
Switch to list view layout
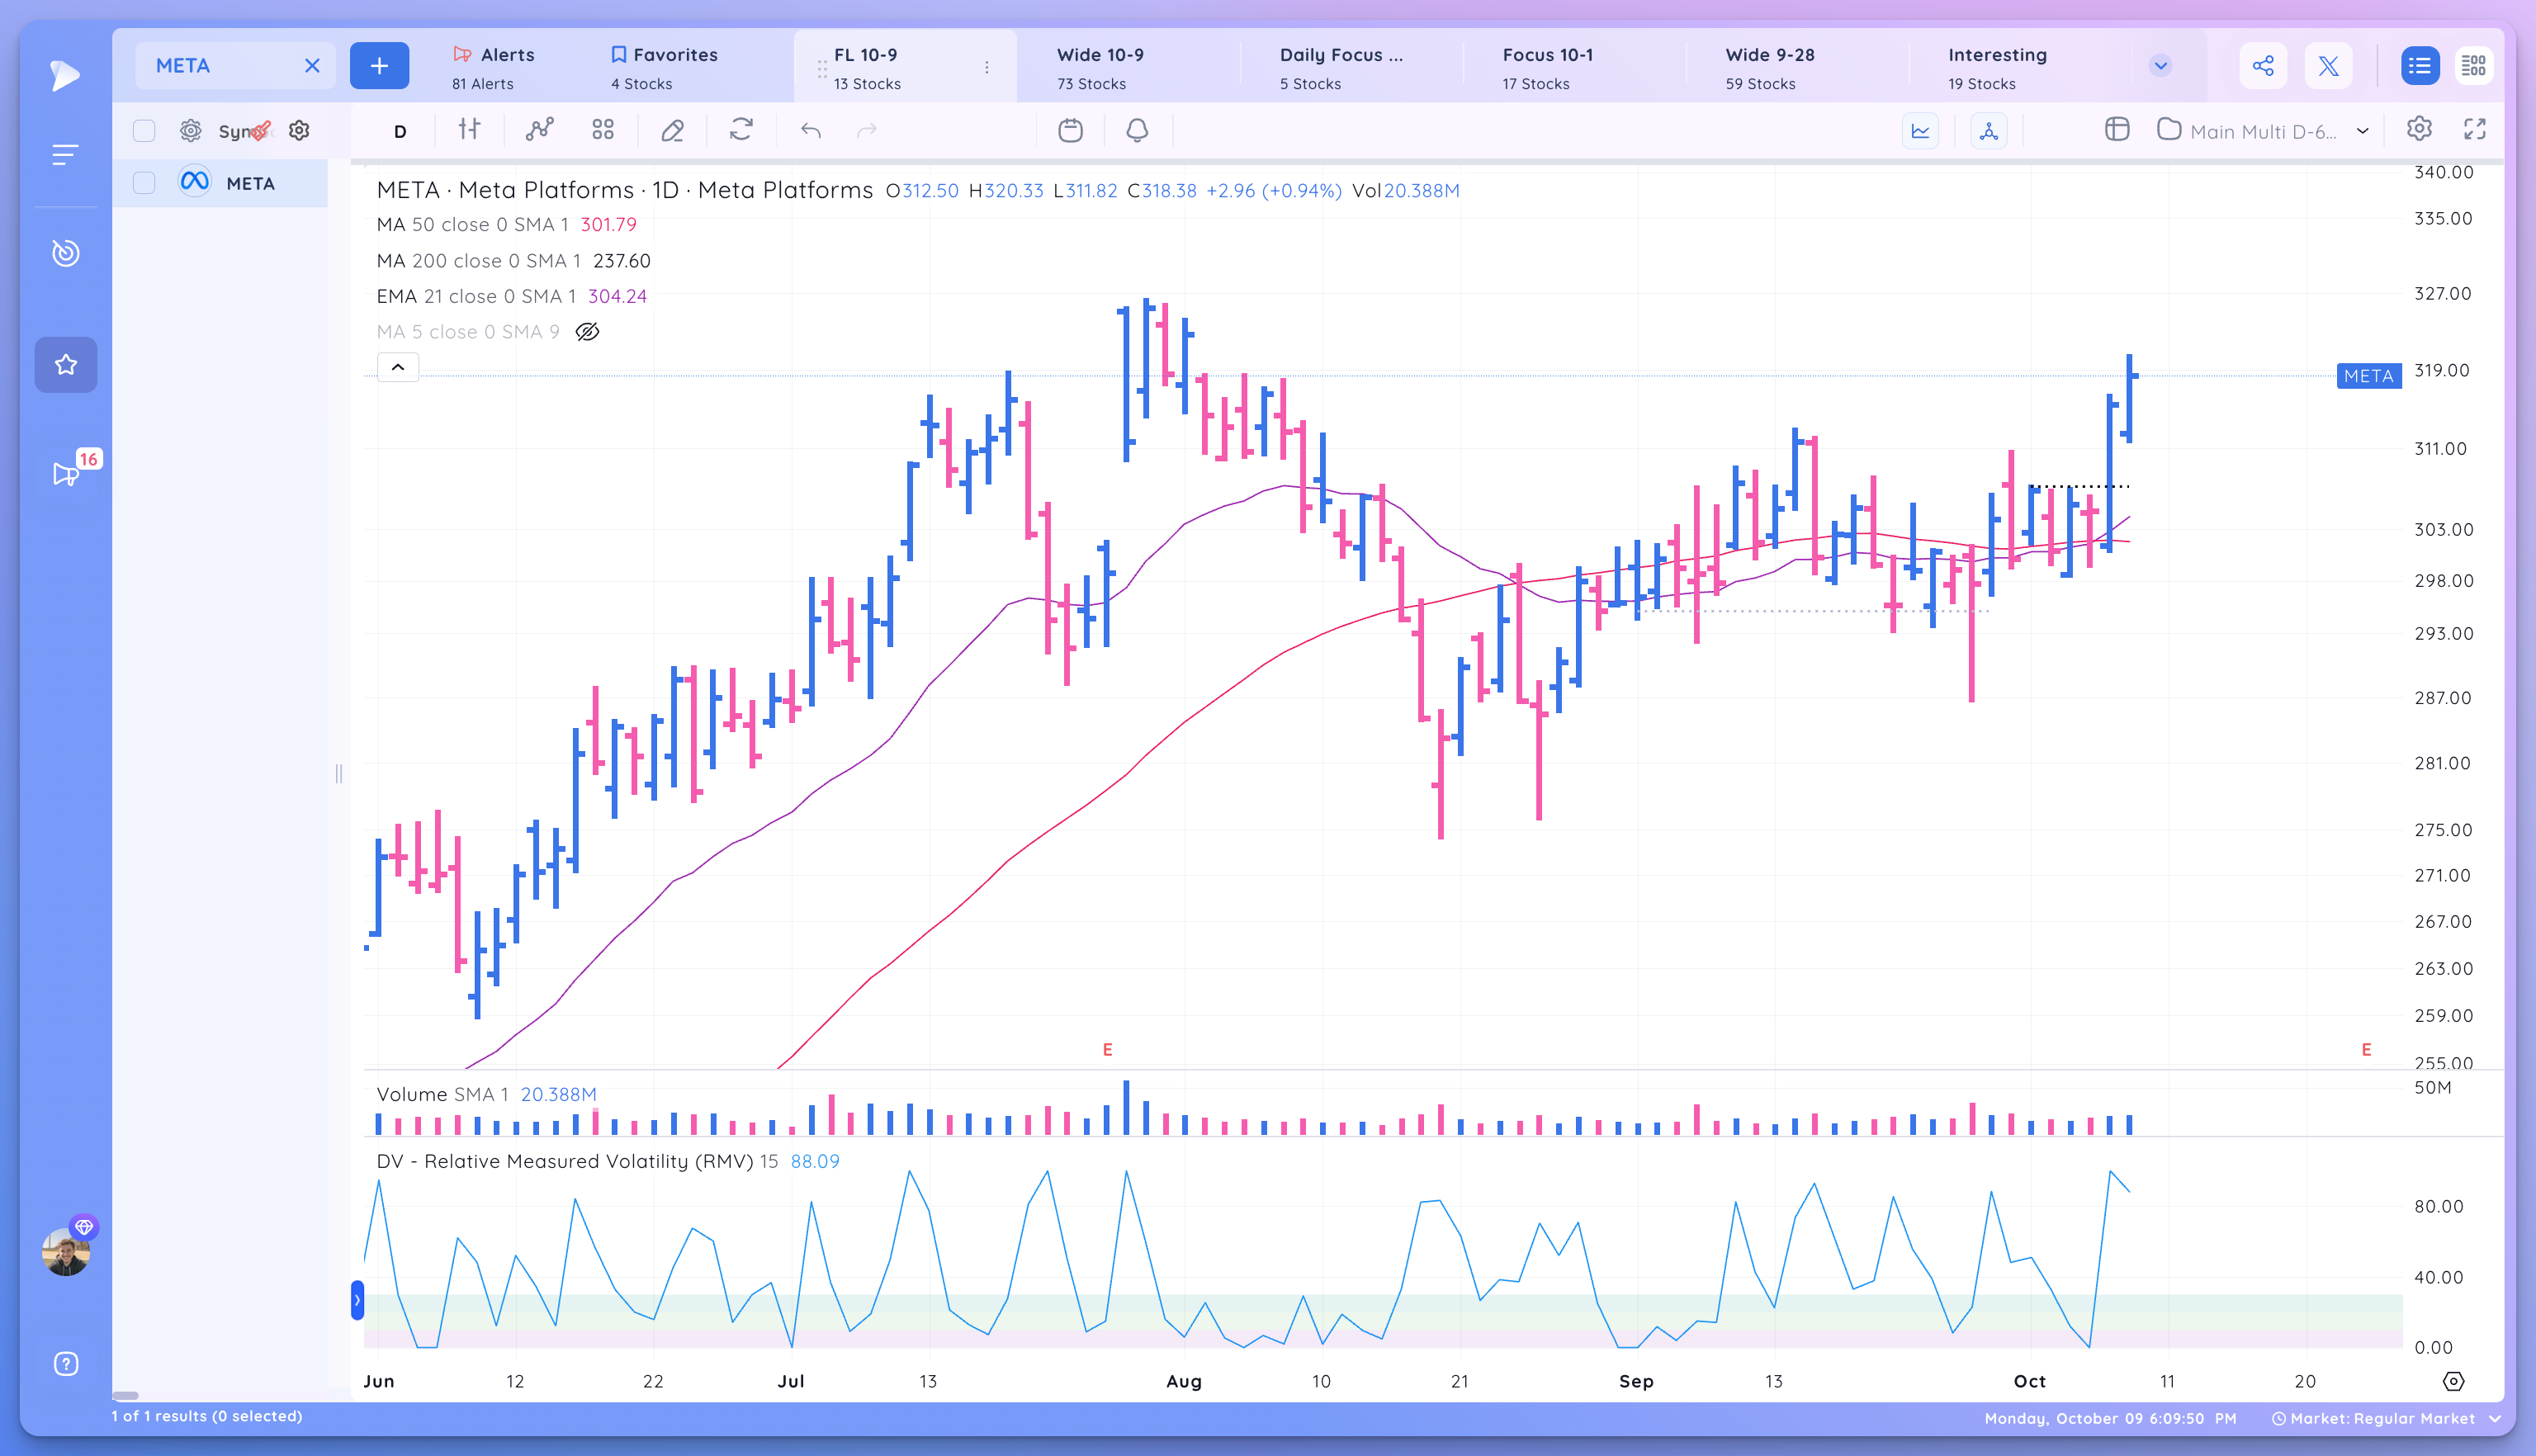coord(2420,66)
